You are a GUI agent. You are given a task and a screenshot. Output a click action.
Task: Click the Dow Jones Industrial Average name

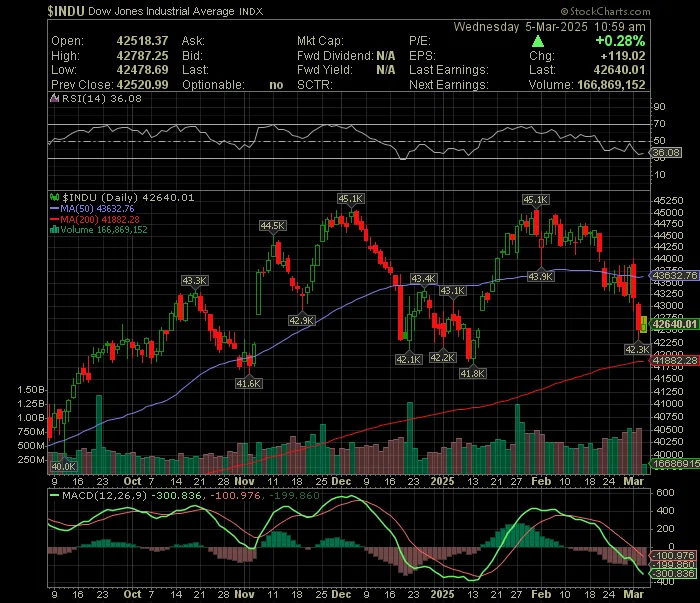coord(161,12)
